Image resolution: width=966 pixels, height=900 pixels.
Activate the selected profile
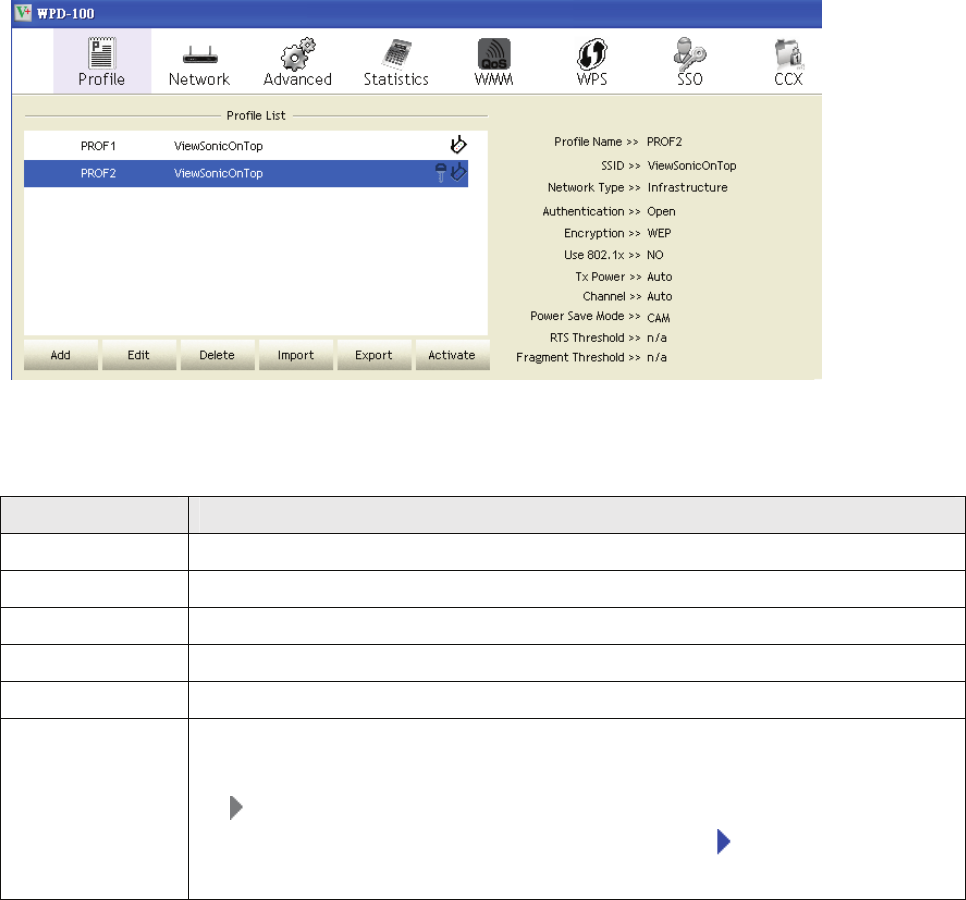pos(452,355)
